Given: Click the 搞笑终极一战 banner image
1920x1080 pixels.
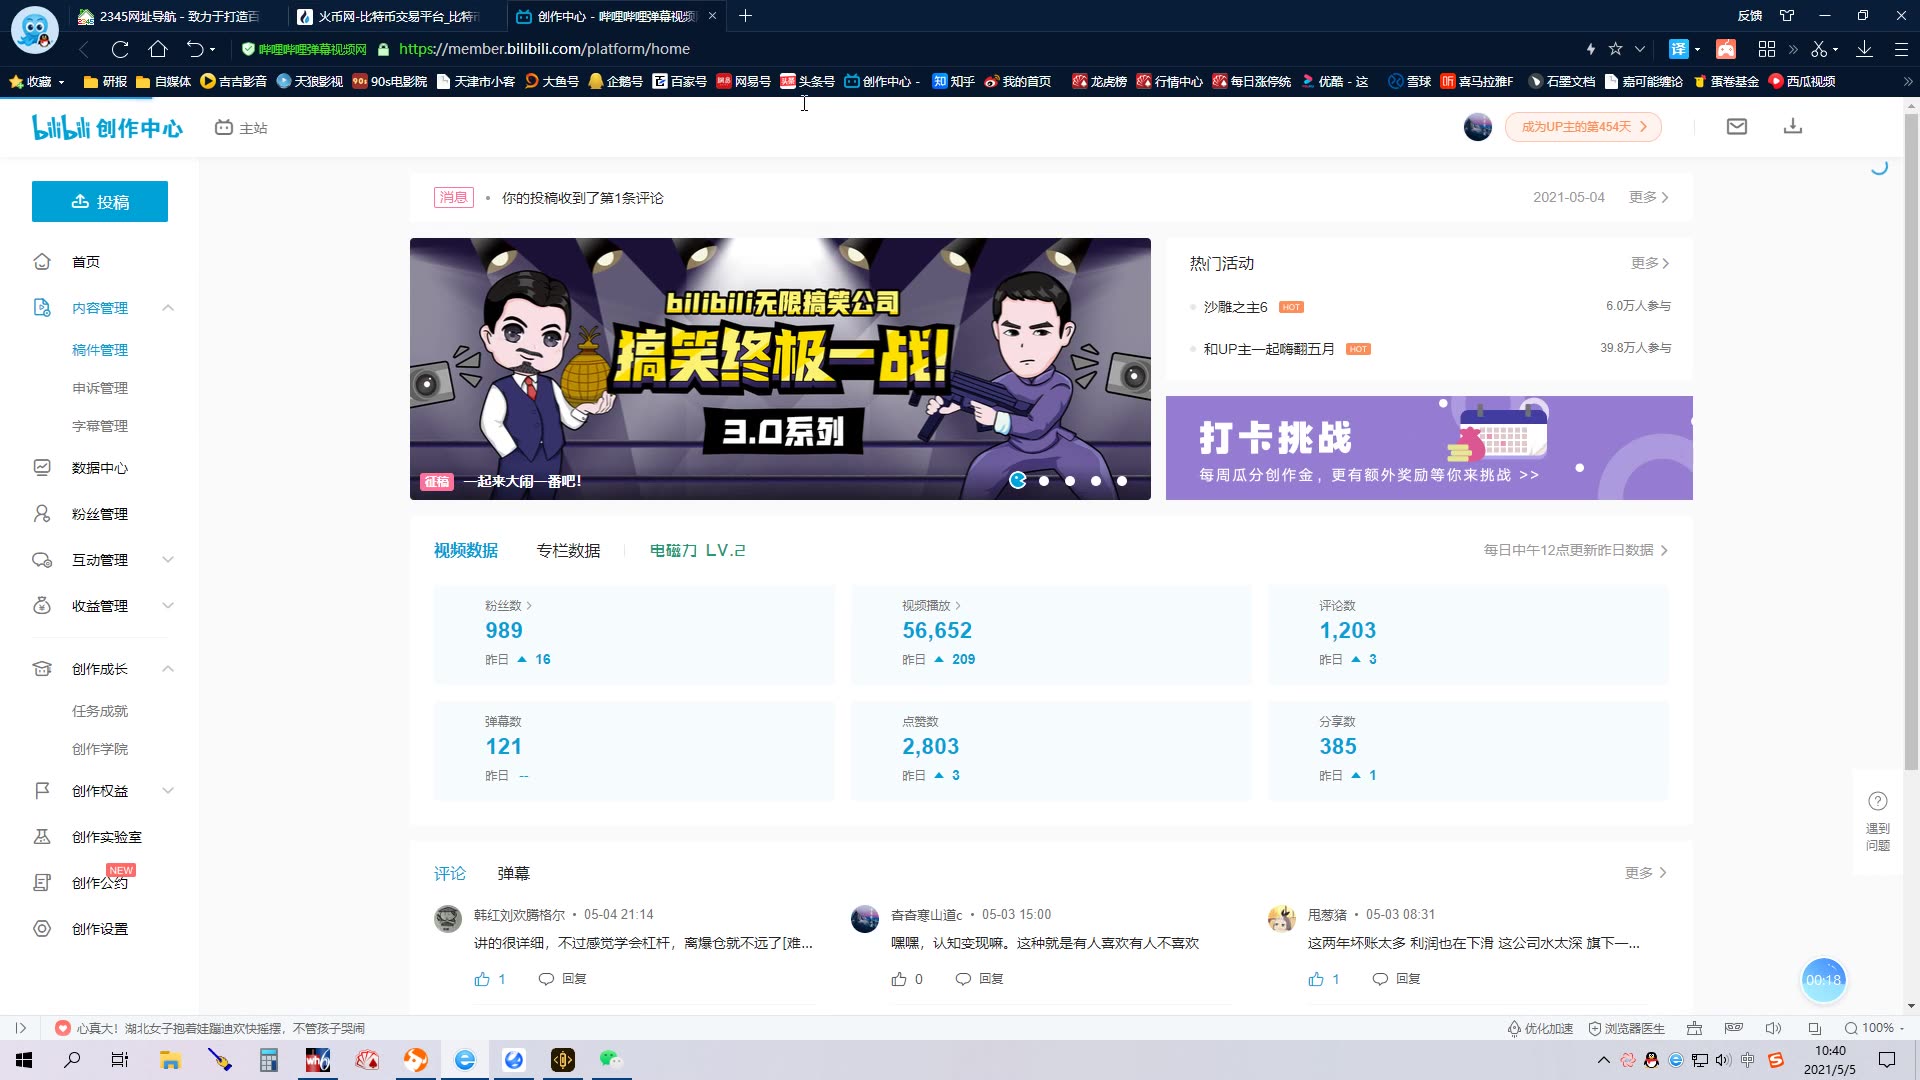Looking at the screenshot, I should pyautogui.click(x=780, y=369).
